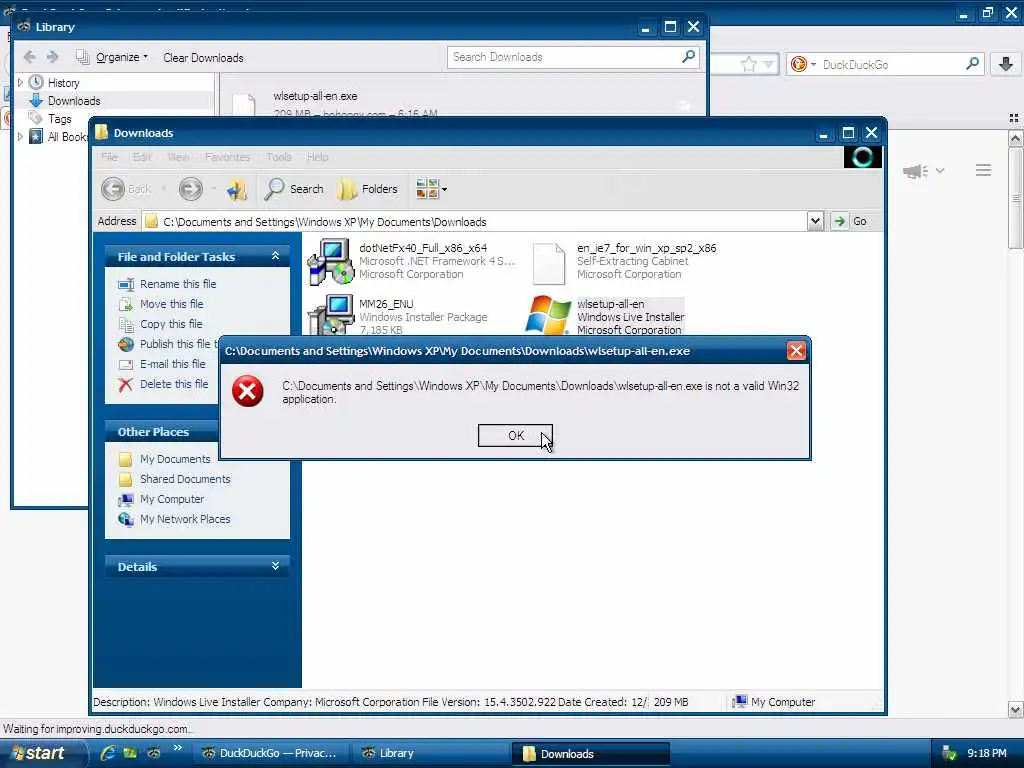Click the Forward arrow in Downloads explorer

pyautogui.click(x=191, y=189)
